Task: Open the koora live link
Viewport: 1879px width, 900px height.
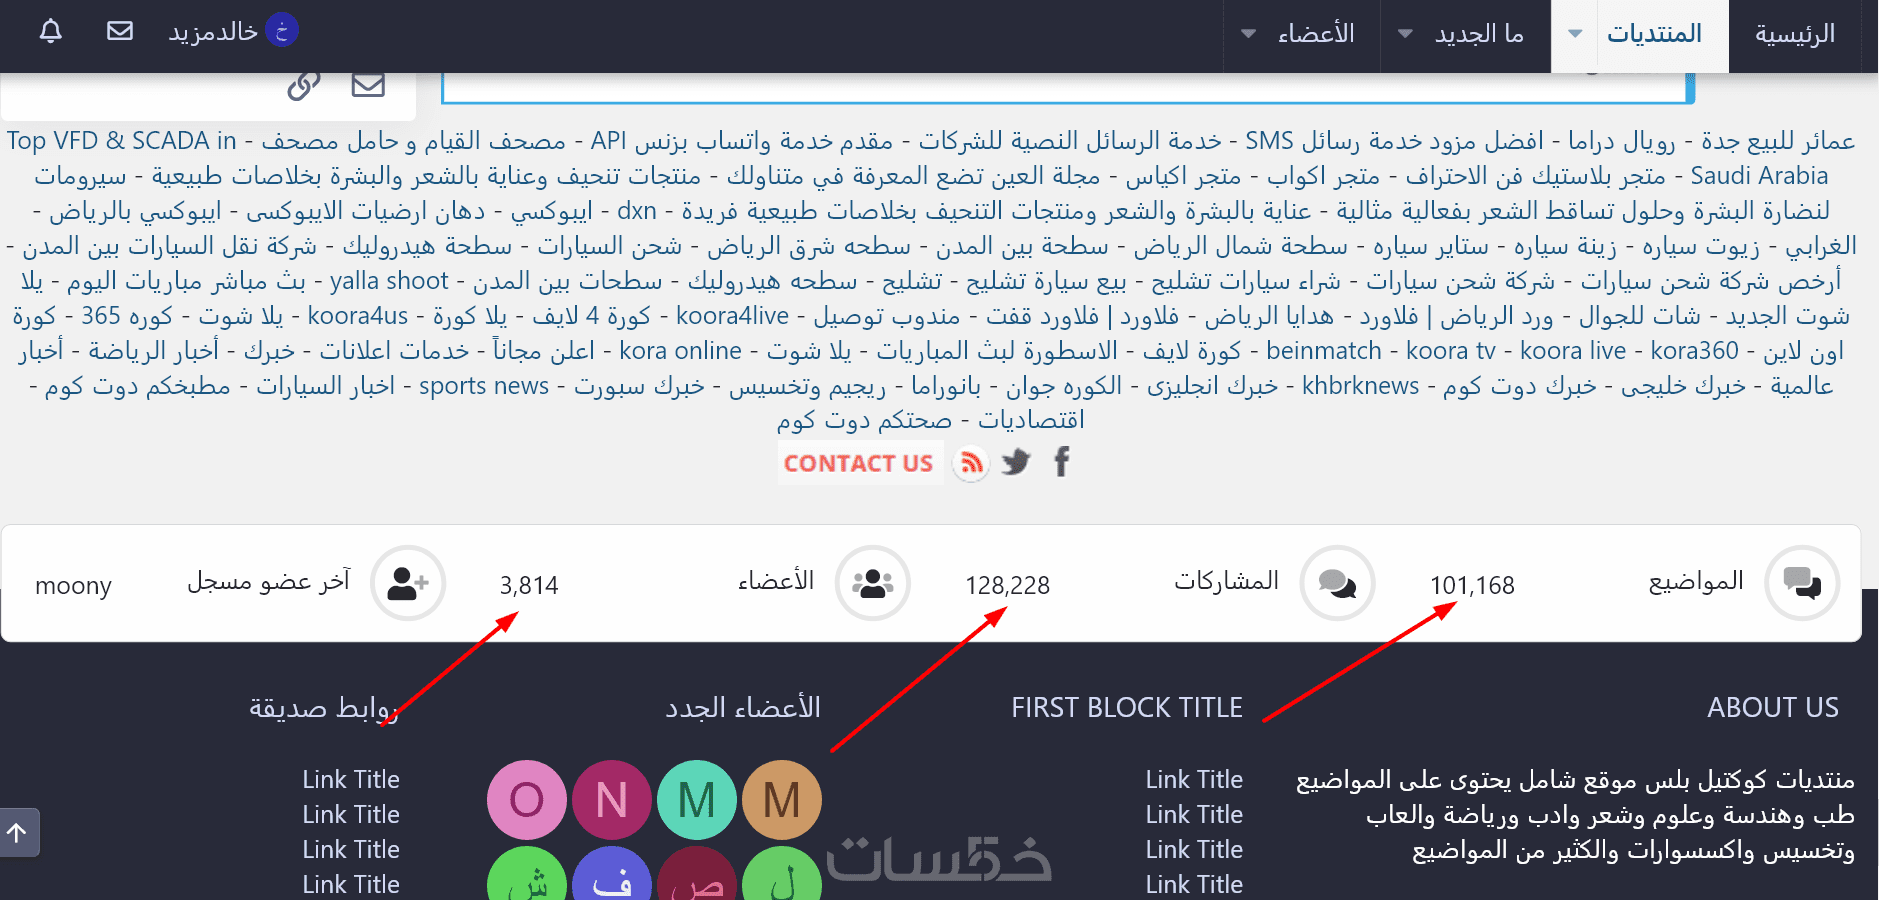Action: pos(1573,351)
